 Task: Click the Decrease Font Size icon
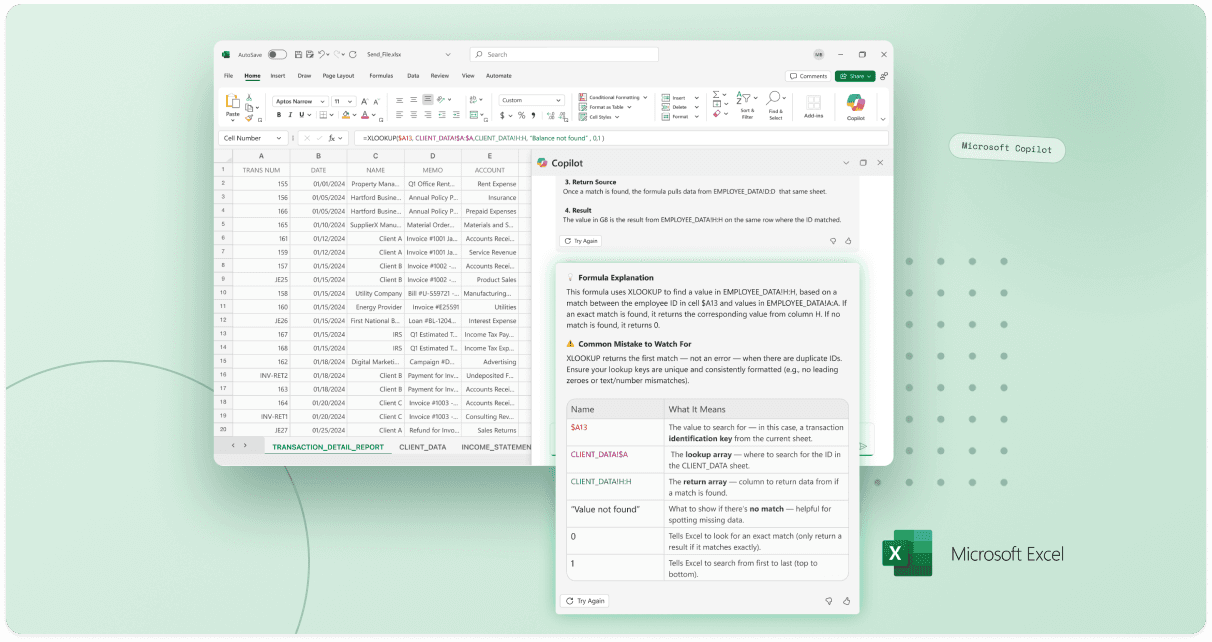376,101
